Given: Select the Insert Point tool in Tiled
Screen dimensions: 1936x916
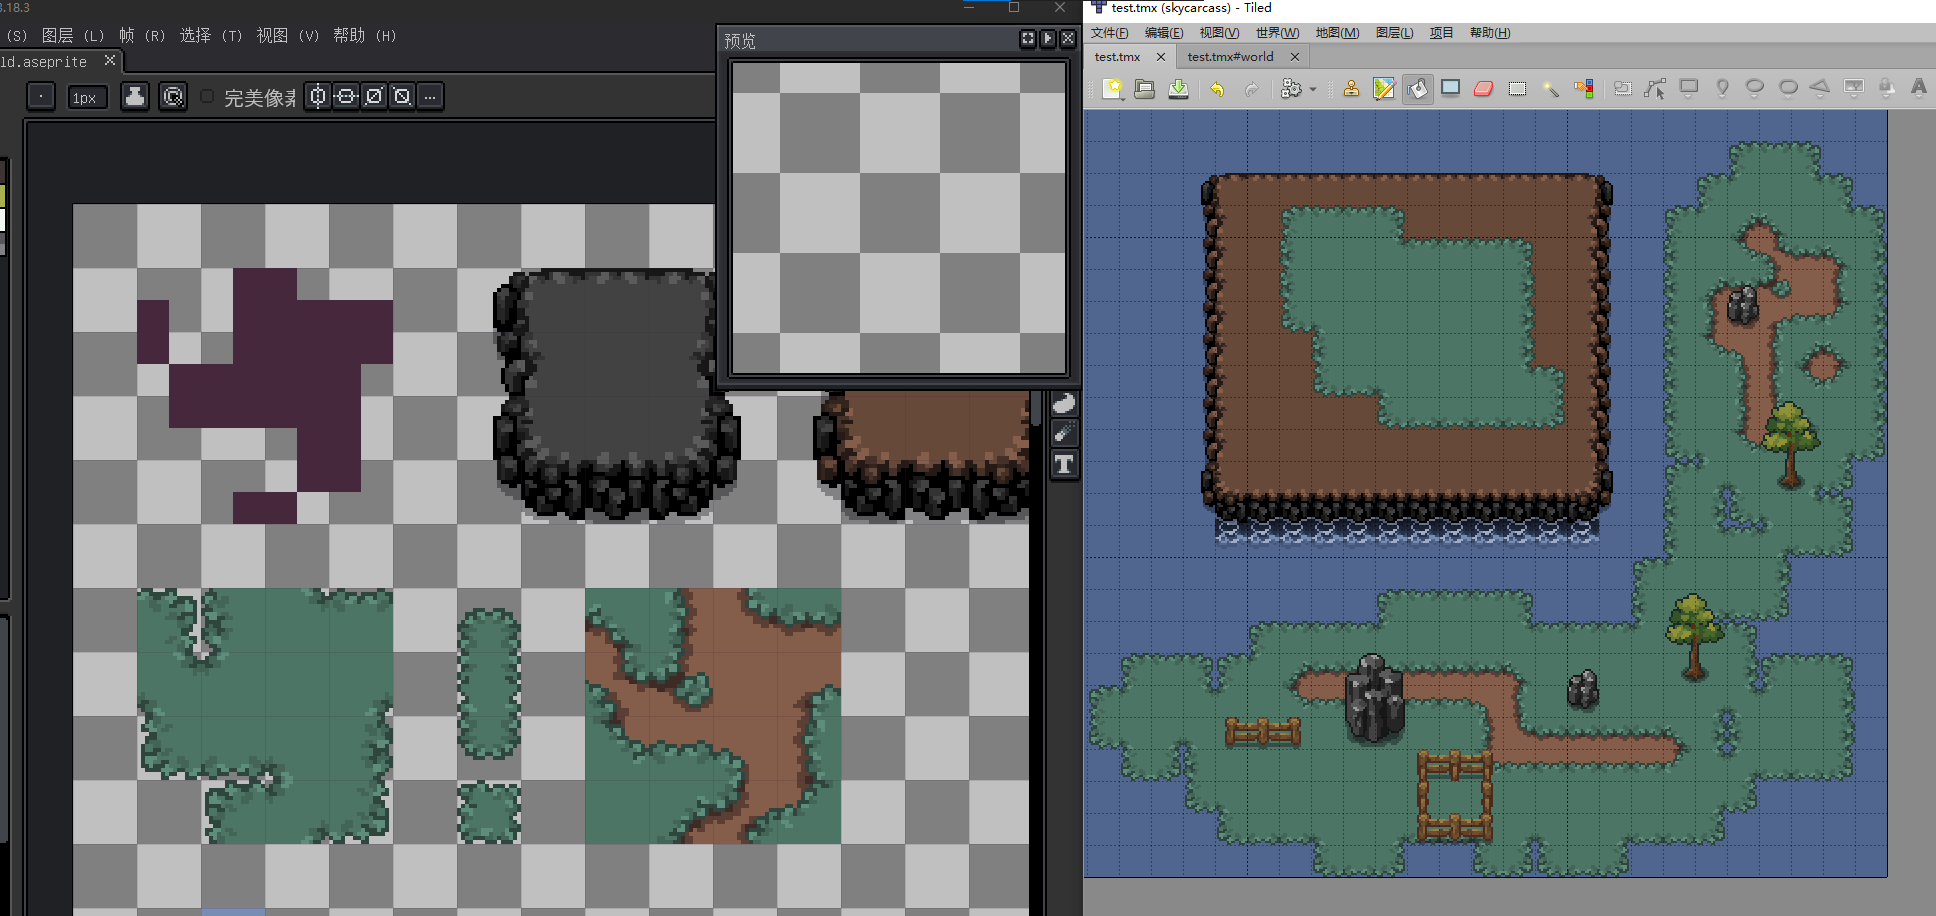Looking at the screenshot, I should pyautogui.click(x=1722, y=89).
